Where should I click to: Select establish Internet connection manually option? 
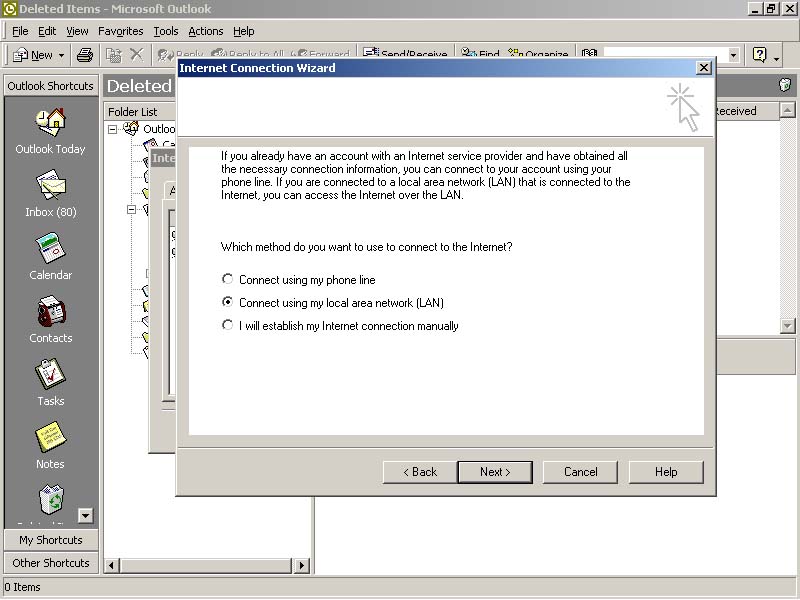pyautogui.click(x=228, y=325)
